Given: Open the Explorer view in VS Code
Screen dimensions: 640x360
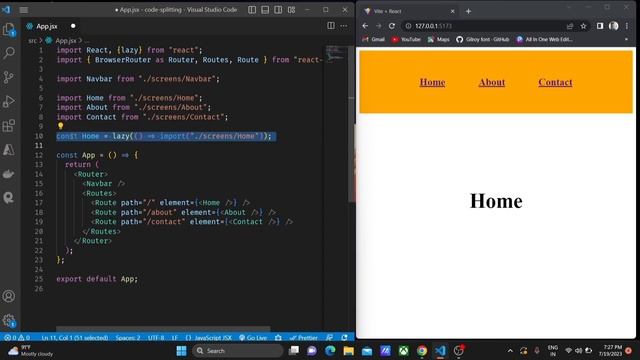Looking at the screenshot, I should pyautogui.click(x=9, y=29).
